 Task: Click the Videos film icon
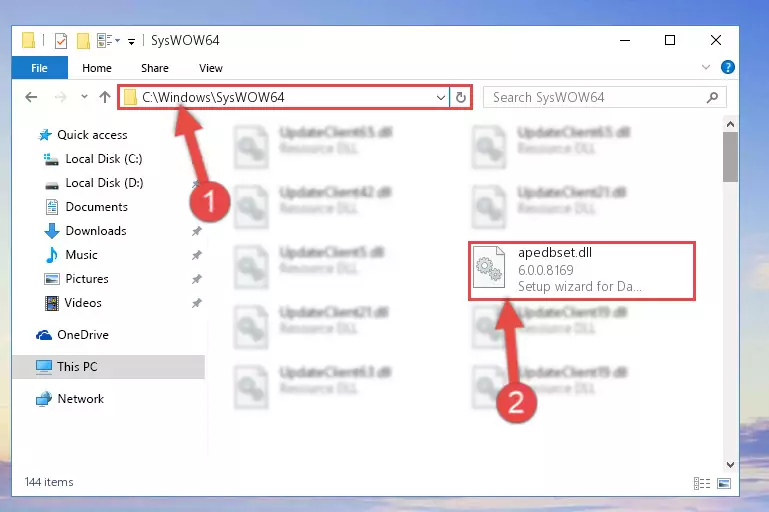click(51, 303)
